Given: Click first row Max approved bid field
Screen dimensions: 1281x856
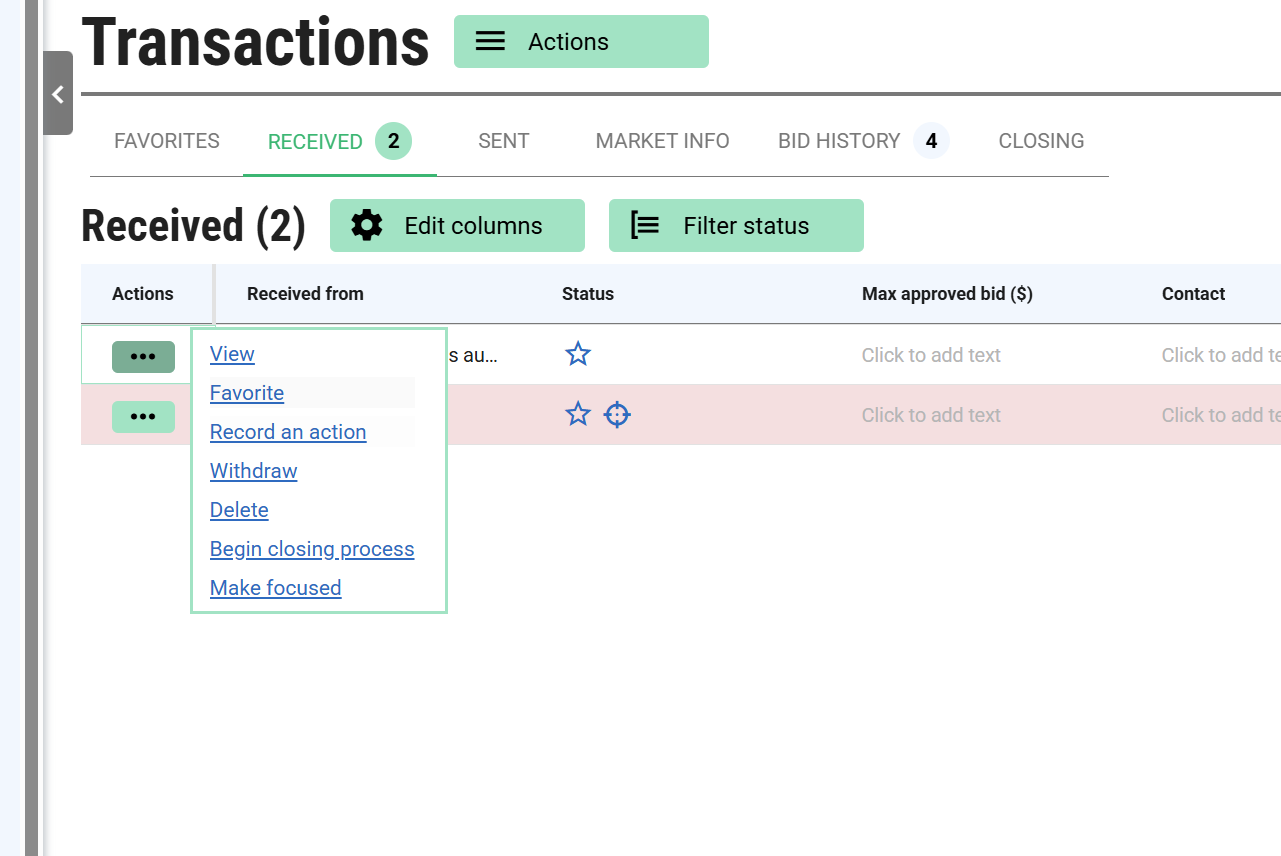Looking at the screenshot, I should coord(931,355).
